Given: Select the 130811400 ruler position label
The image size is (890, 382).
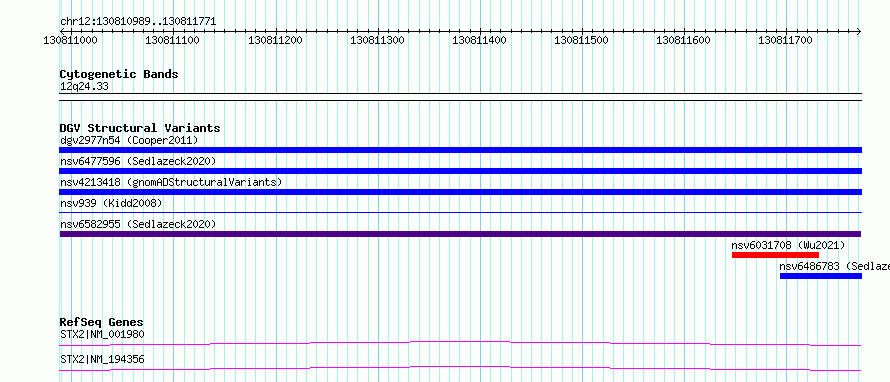Looking at the screenshot, I should [479, 40].
